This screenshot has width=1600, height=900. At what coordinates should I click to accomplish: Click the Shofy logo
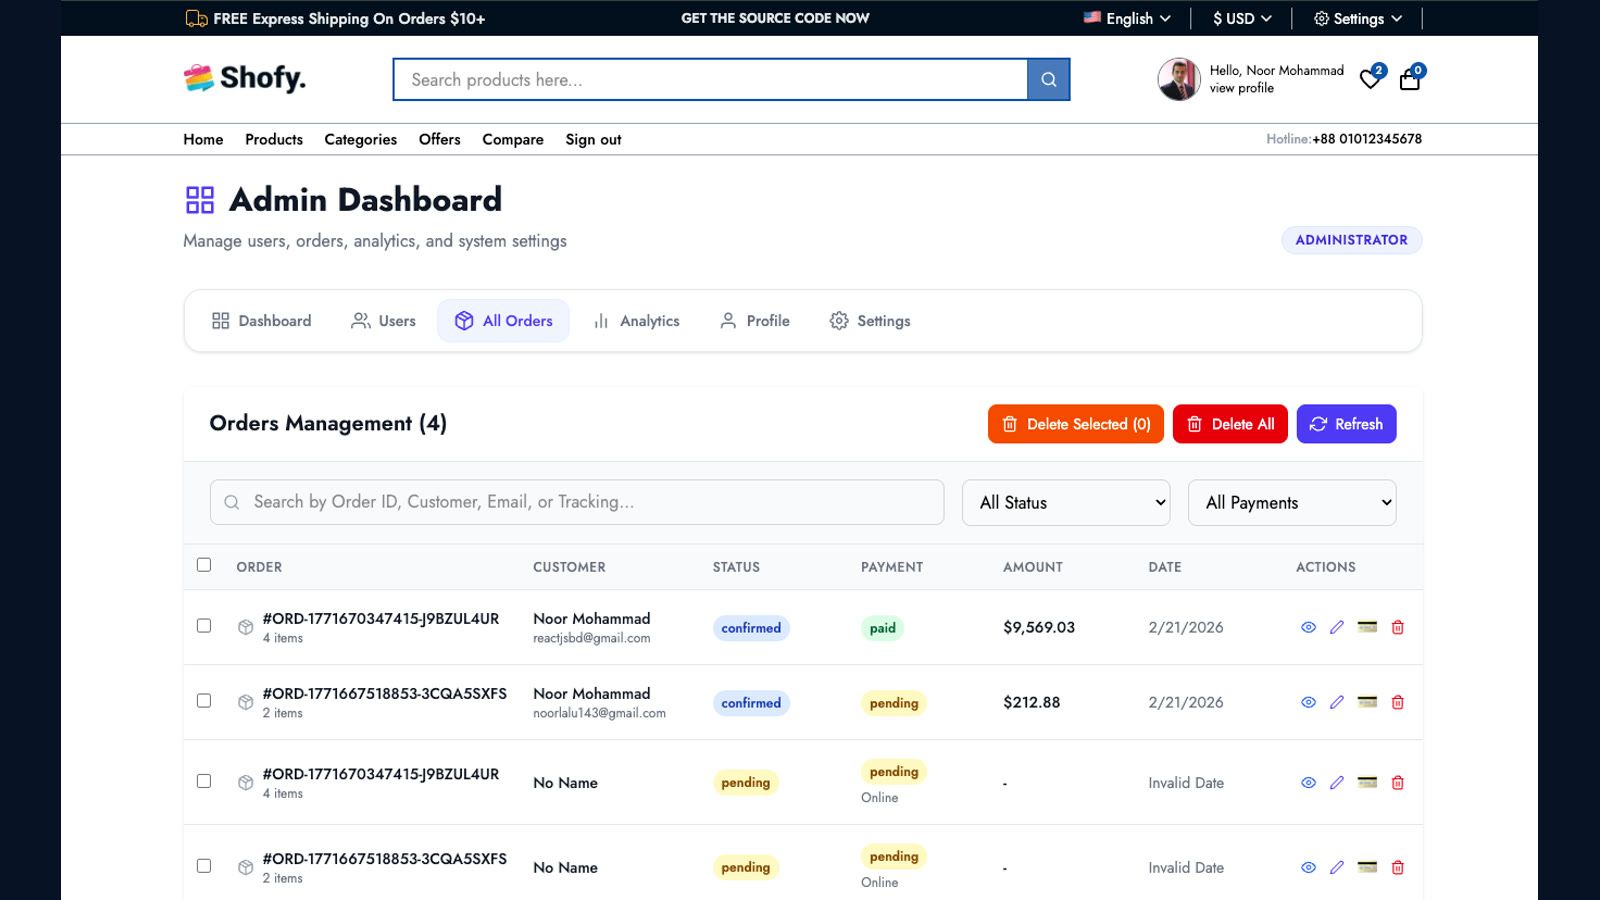(245, 78)
